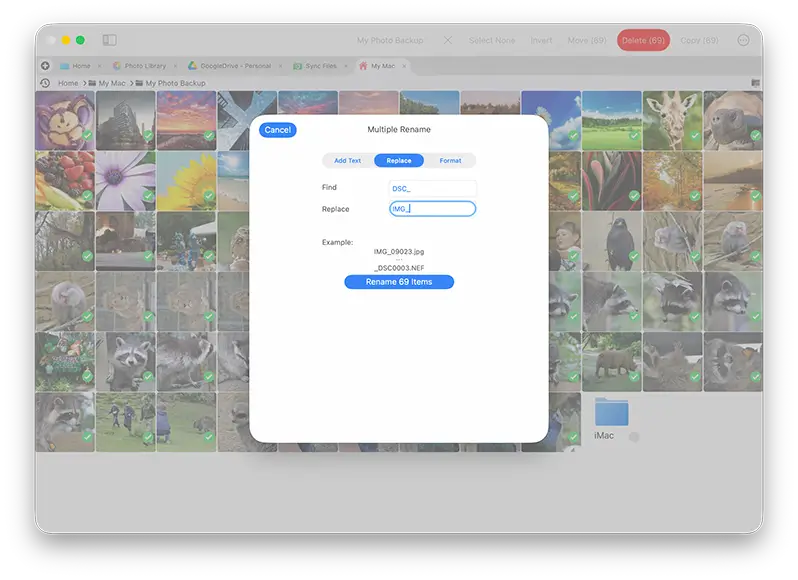Image resolution: width=798 pixels, height=580 pixels.
Task: Click the Multiple Rename dialog title
Action: pos(399,129)
